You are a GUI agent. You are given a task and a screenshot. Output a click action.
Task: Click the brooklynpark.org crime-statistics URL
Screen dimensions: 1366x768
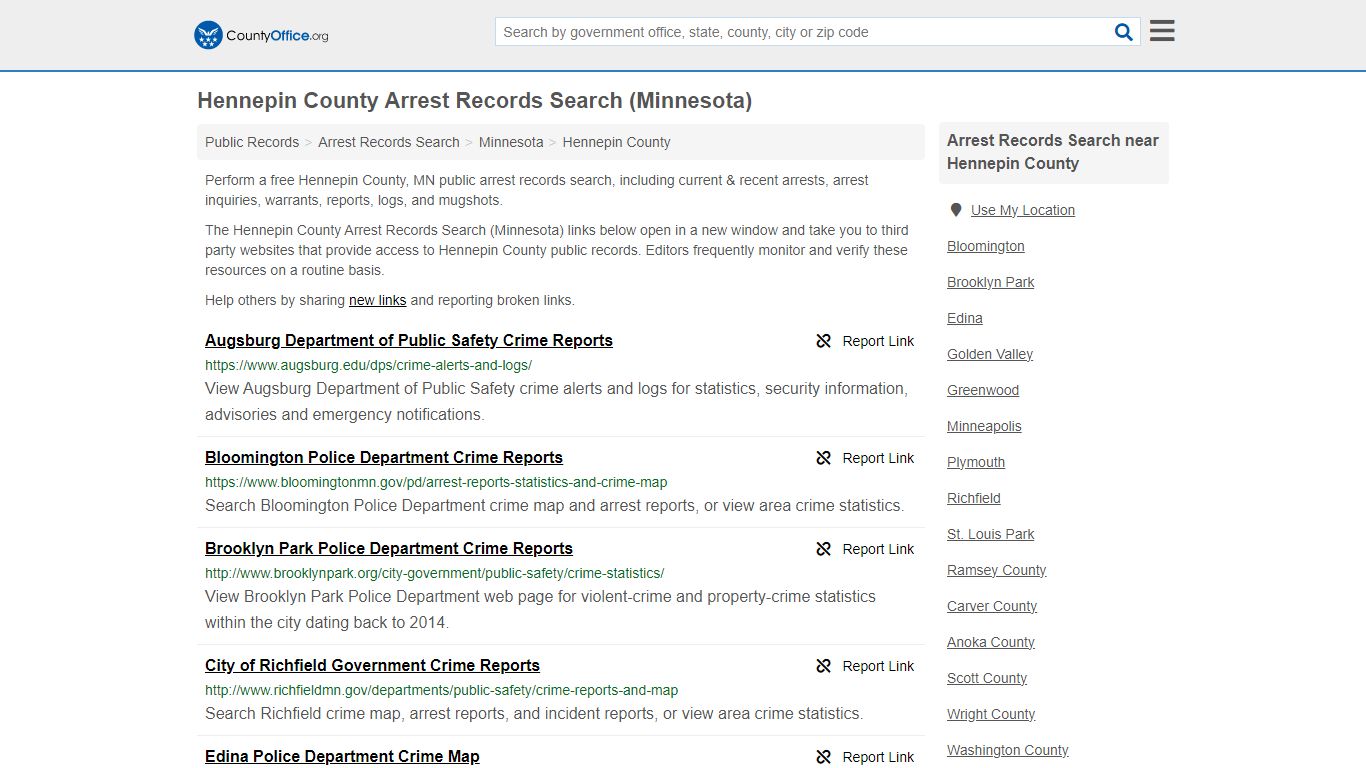click(x=434, y=573)
